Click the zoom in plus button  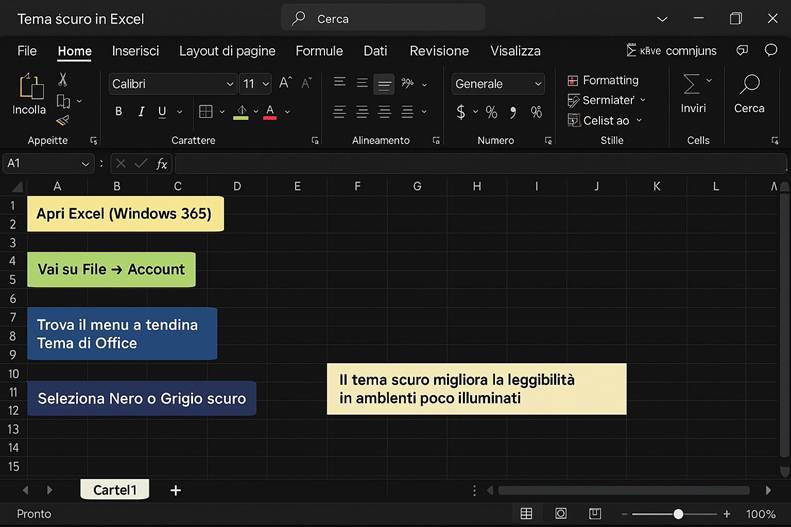[726, 514]
